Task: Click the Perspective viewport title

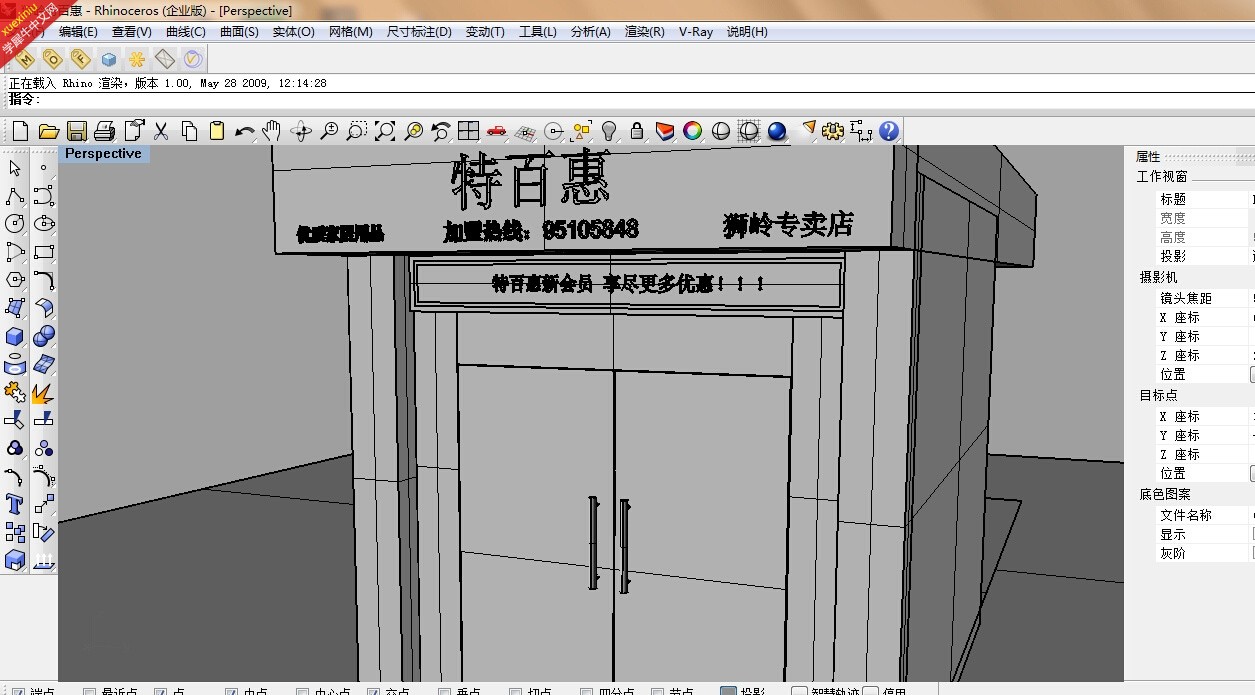Action: pos(103,154)
